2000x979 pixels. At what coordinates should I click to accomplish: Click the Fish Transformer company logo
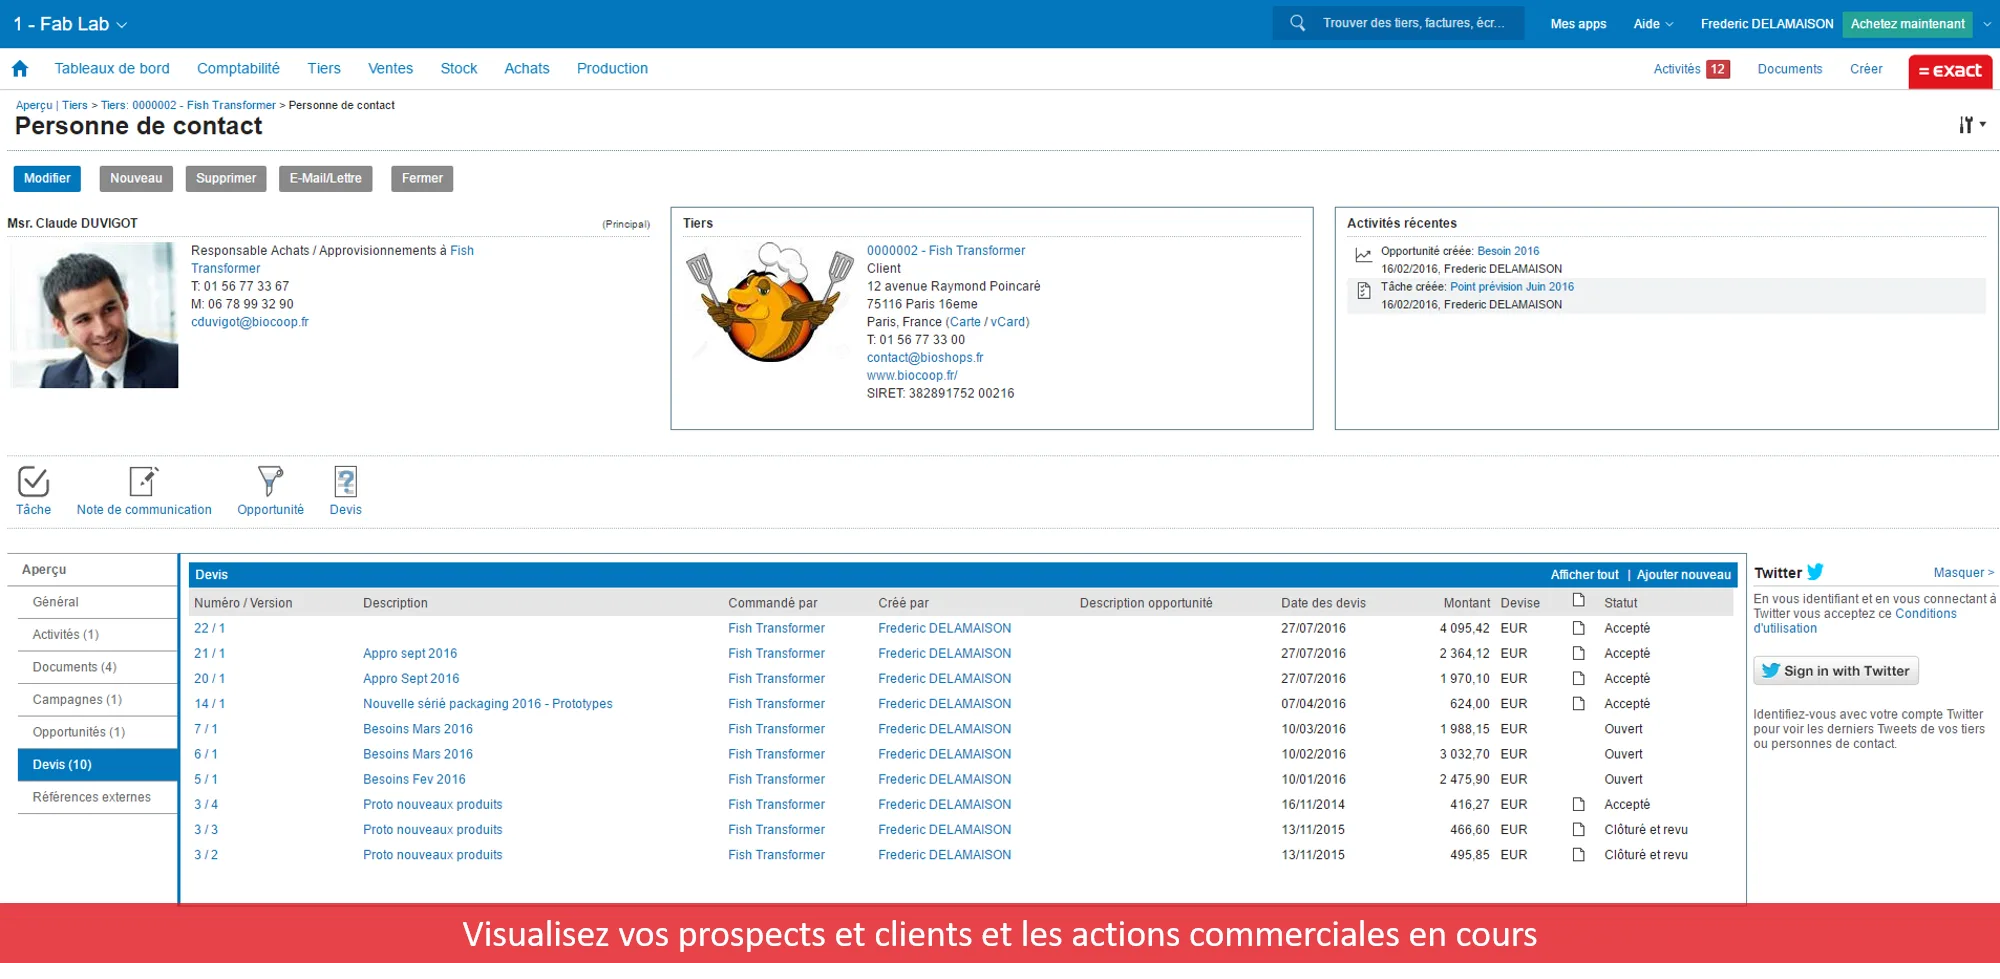click(770, 302)
